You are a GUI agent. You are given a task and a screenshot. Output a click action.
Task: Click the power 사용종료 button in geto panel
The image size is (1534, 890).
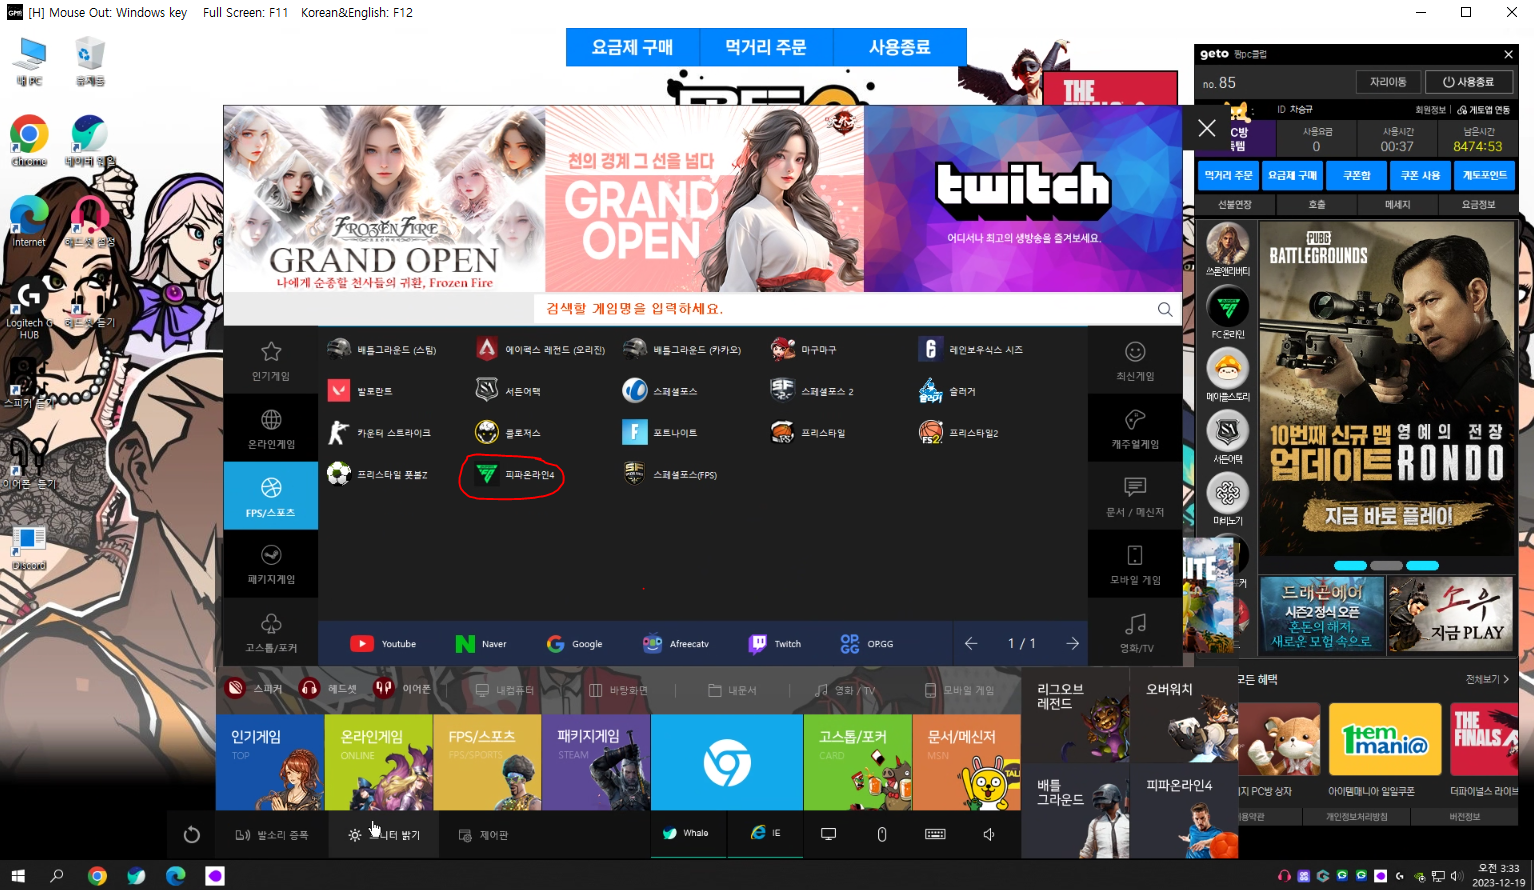[x=1469, y=82]
